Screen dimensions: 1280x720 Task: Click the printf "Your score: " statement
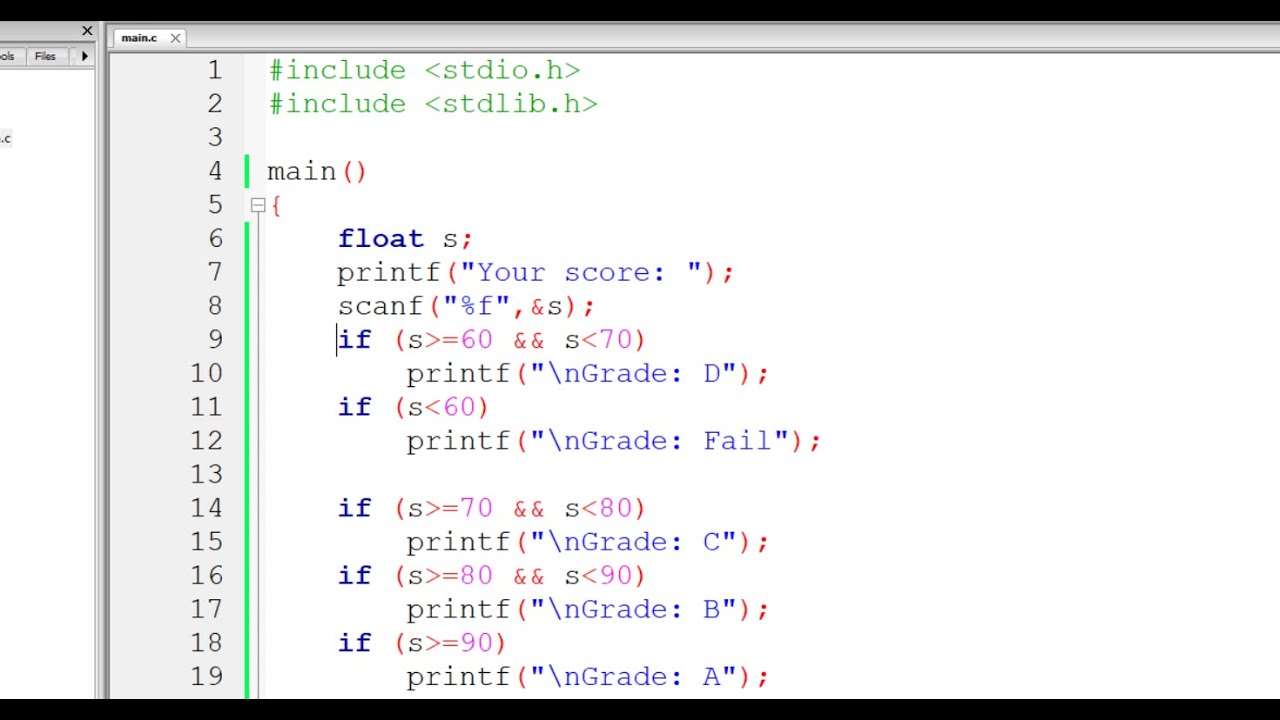[x=536, y=273]
